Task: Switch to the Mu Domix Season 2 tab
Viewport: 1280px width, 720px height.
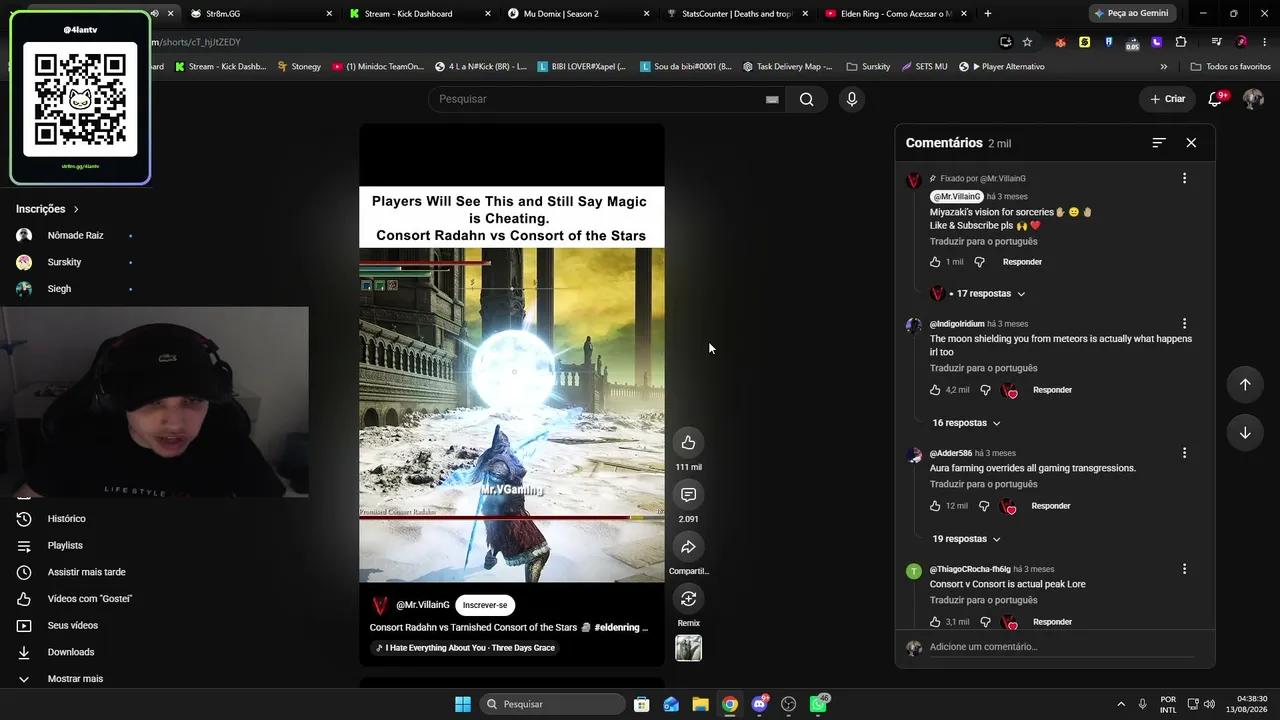Action: pyautogui.click(x=577, y=14)
